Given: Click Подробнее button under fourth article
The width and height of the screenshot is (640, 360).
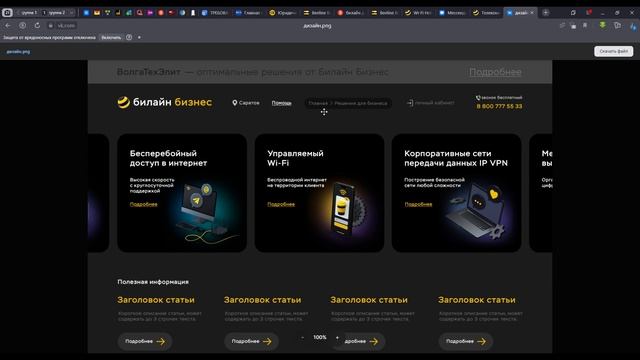Looking at the screenshot, I should (466, 341).
